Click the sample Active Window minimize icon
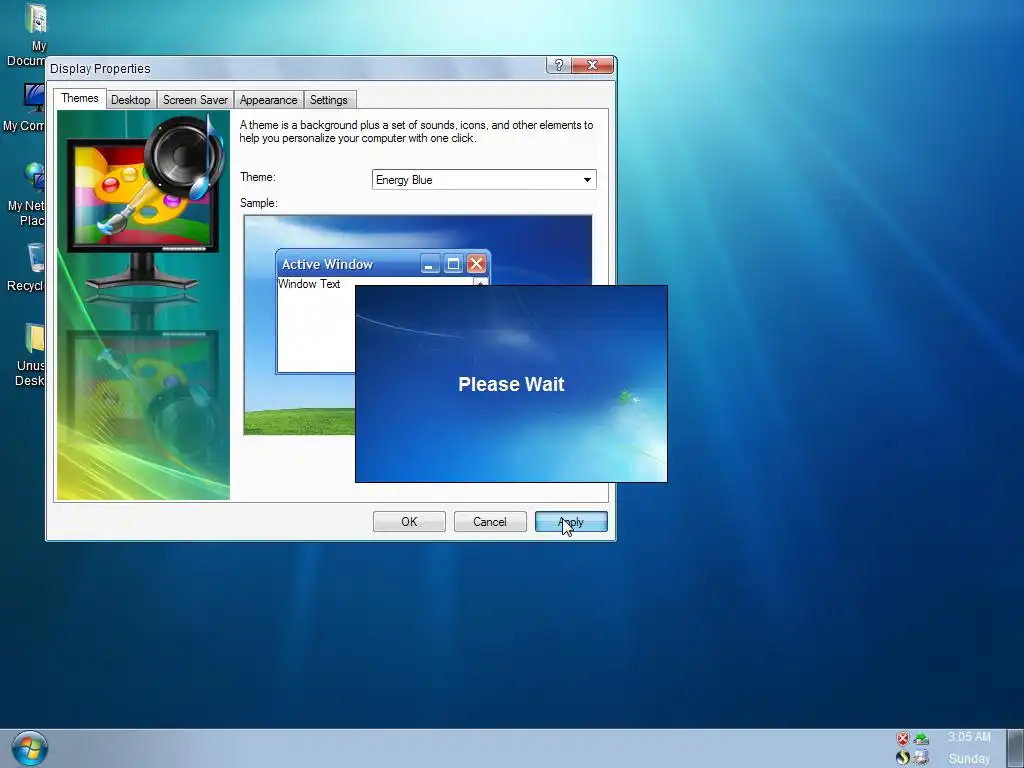 pos(430,264)
